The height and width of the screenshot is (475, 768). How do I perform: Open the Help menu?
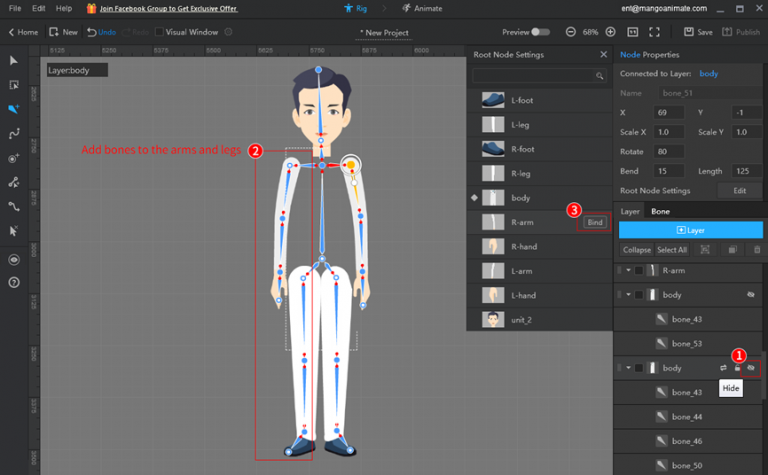(64, 8)
